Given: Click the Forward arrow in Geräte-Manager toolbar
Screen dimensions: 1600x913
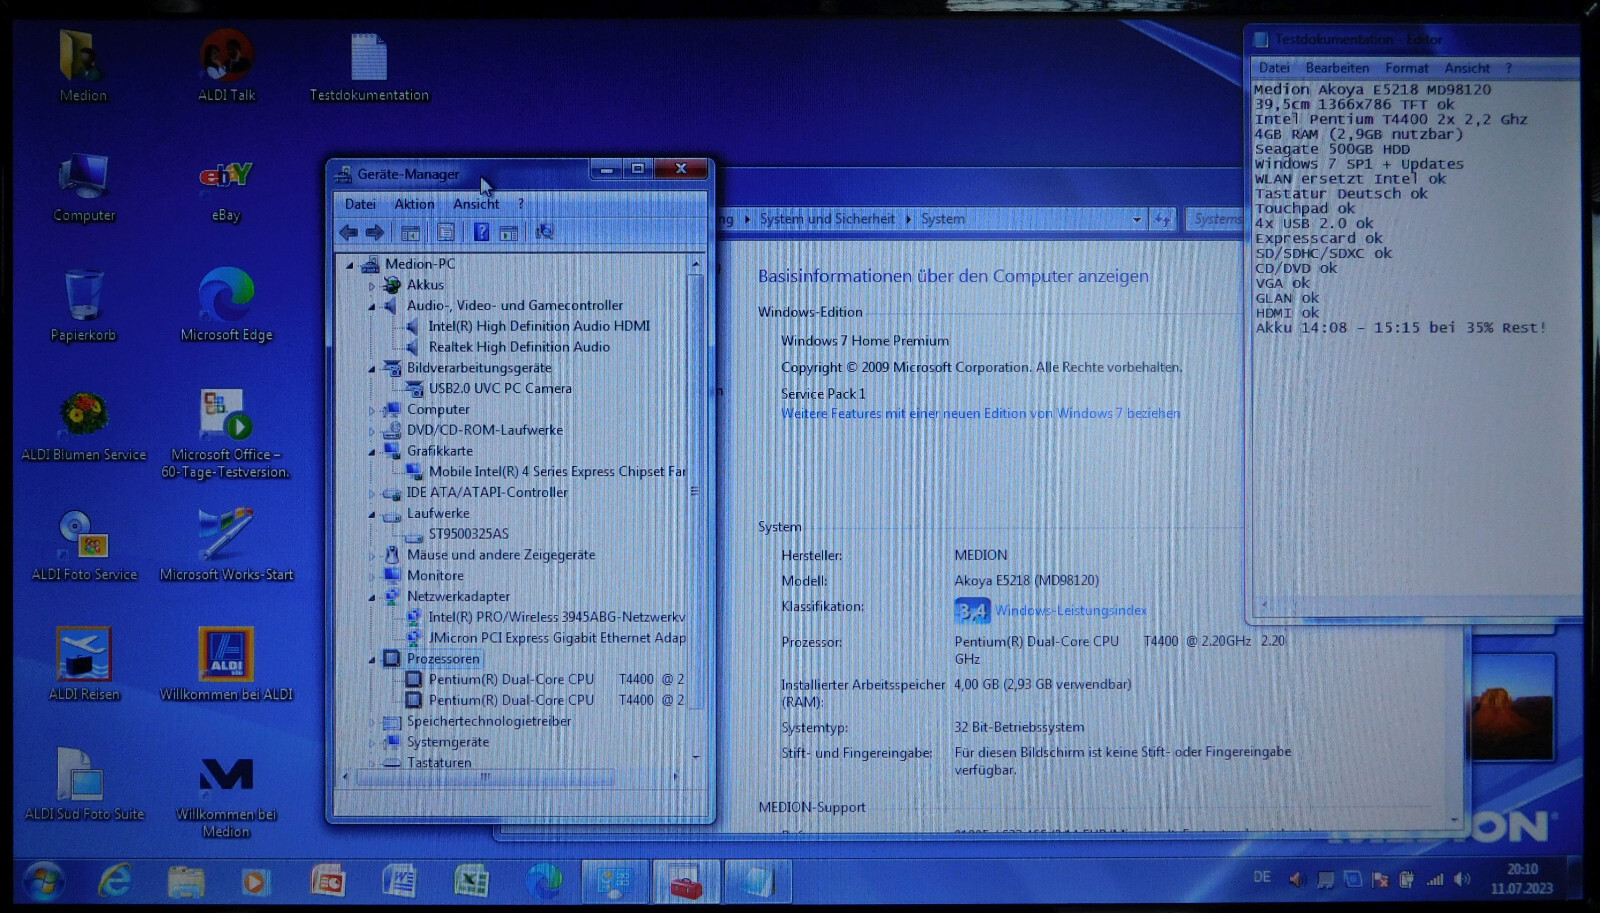Looking at the screenshot, I should tap(375, 233).
